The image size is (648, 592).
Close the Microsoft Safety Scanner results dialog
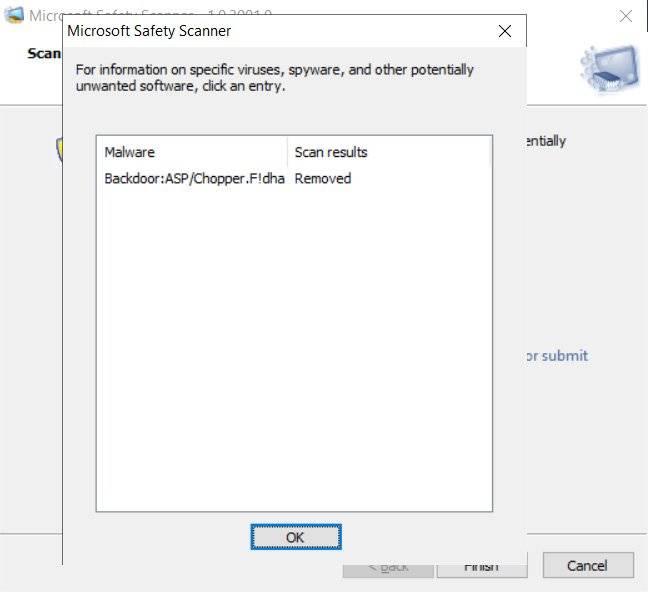505,31
